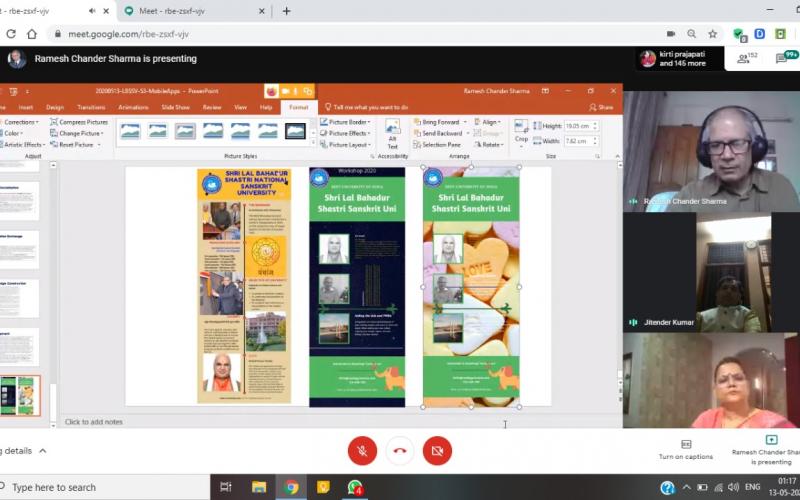Open File Explorer from the taskbar

(259, 487)
